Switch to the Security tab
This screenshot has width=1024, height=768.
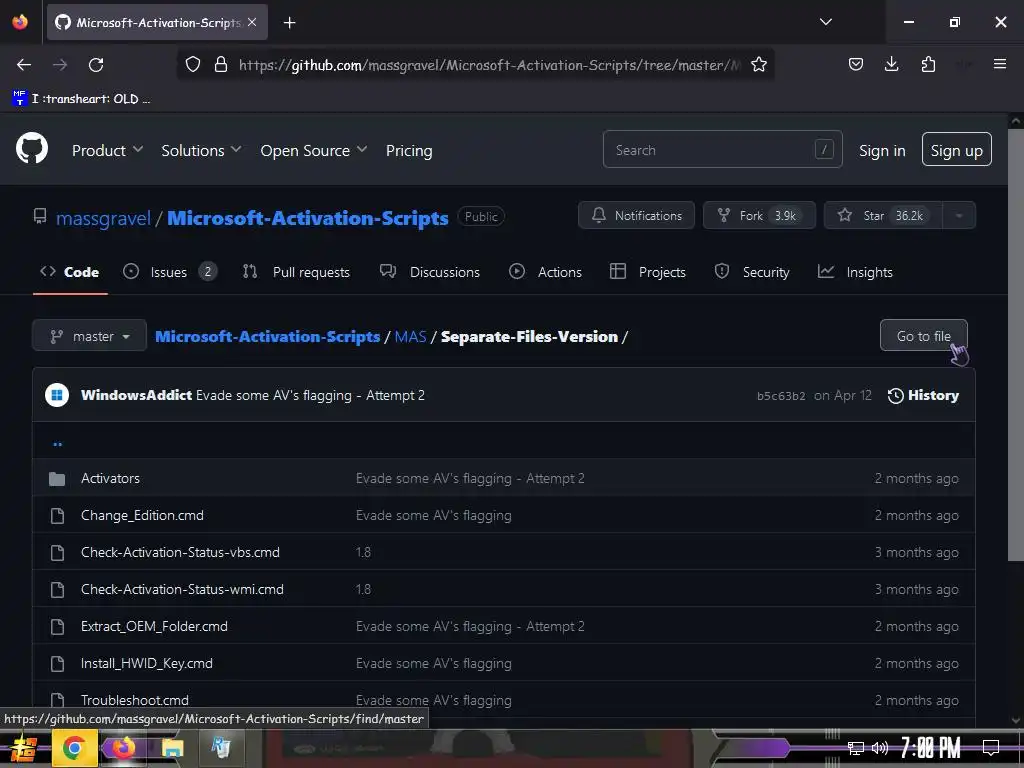tap(752, 272)
